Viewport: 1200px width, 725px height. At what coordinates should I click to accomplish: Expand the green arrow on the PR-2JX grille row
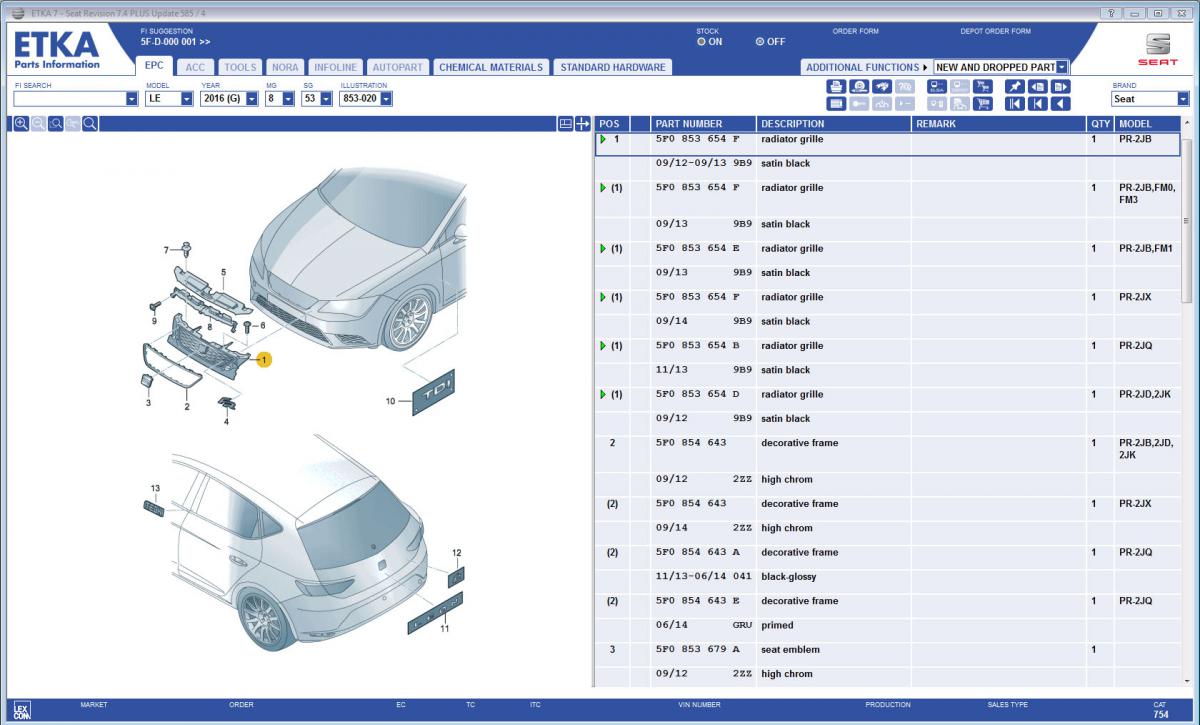click(603, 297)
